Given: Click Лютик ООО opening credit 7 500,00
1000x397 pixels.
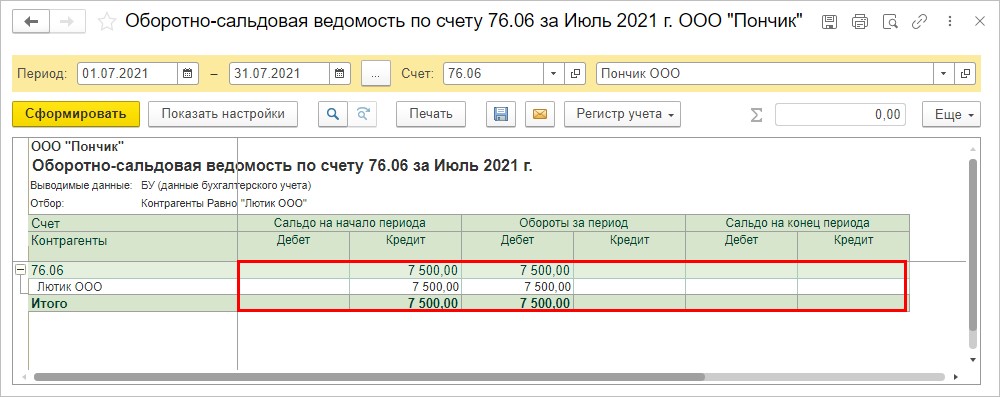Looking at the screenshot, I should 405,287.
